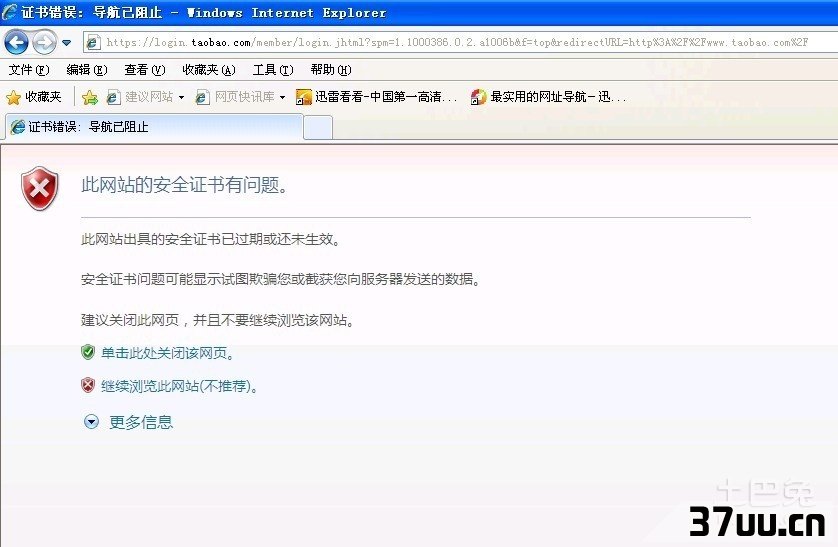This screenshot has width=838, height=547.
Task: Click the 更多信息 text link
Action: pos(141,422)
